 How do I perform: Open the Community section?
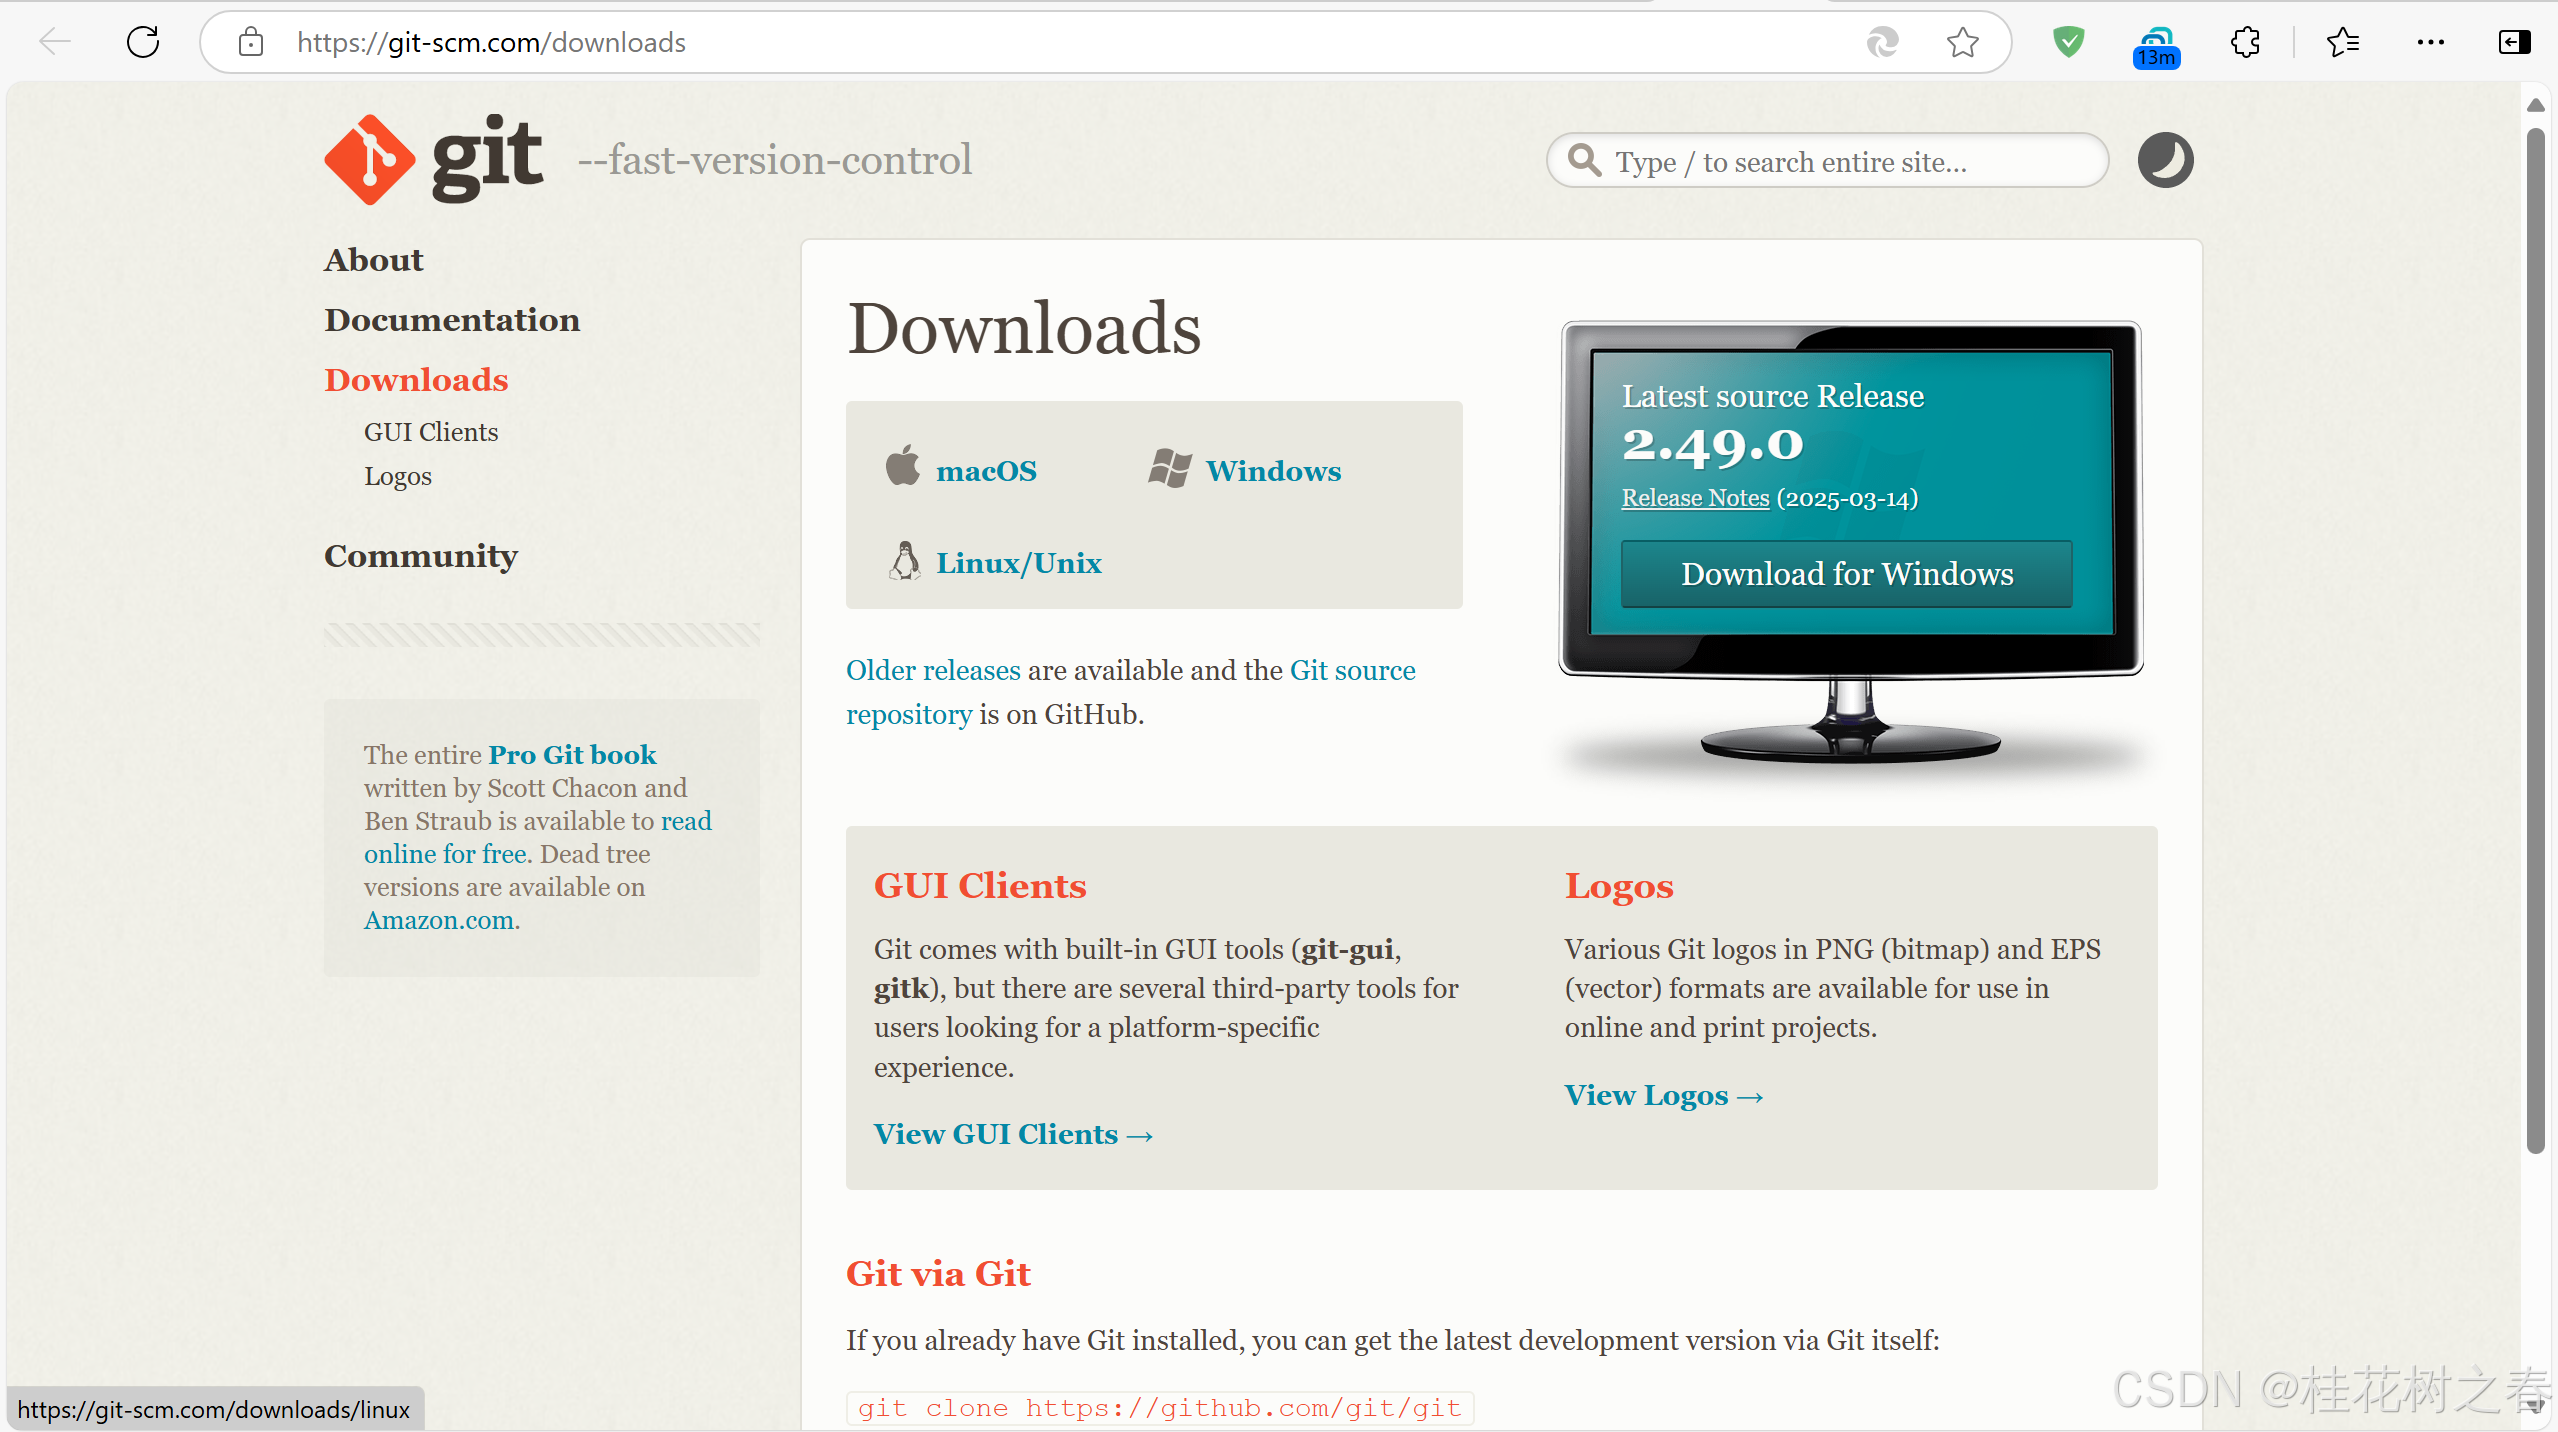tap(421, 556)
